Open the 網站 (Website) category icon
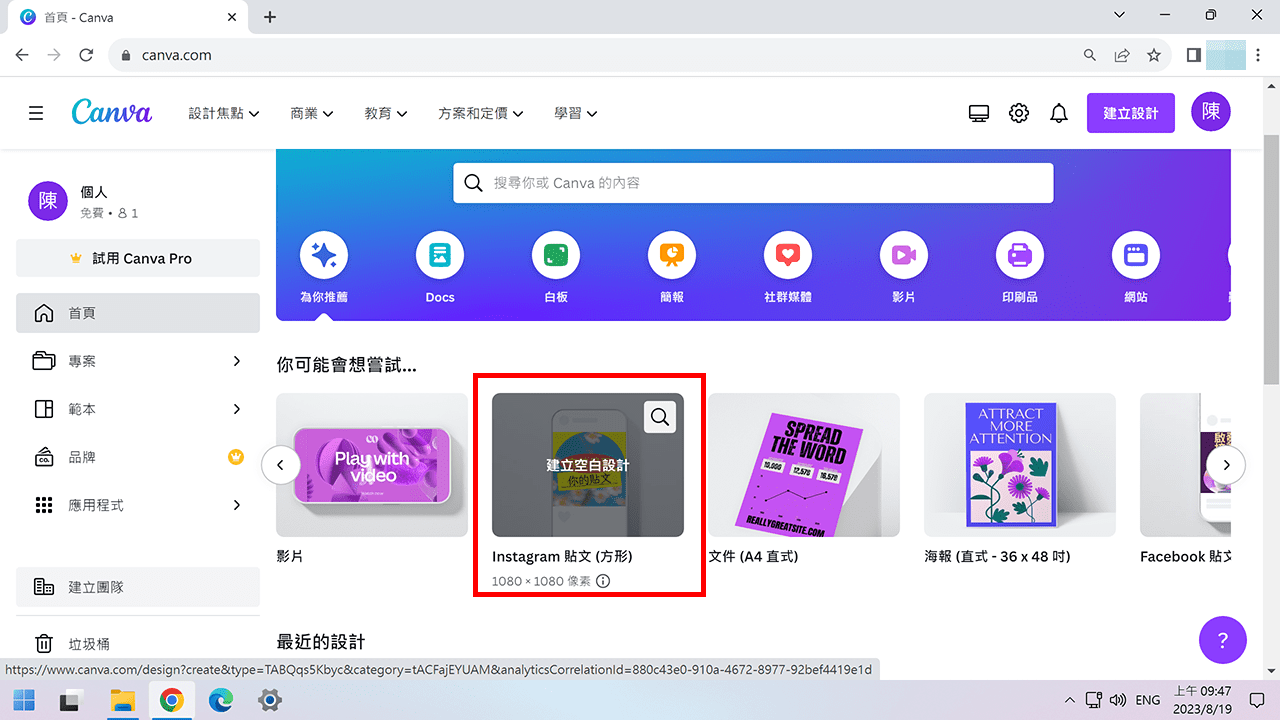This screenshot has width=1280, height=720. (x=1135, y=255)
